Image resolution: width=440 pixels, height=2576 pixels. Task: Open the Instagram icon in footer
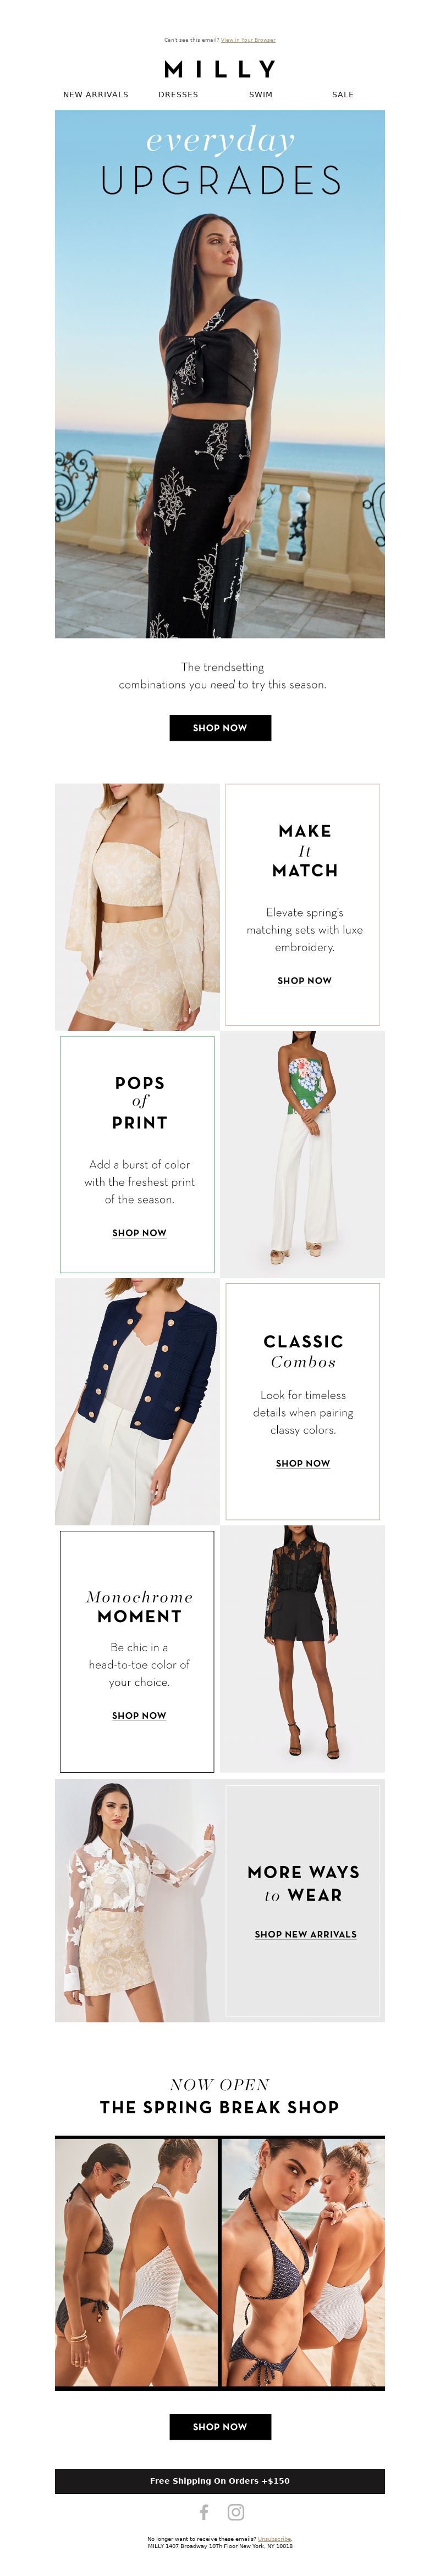pos(236,2511)
